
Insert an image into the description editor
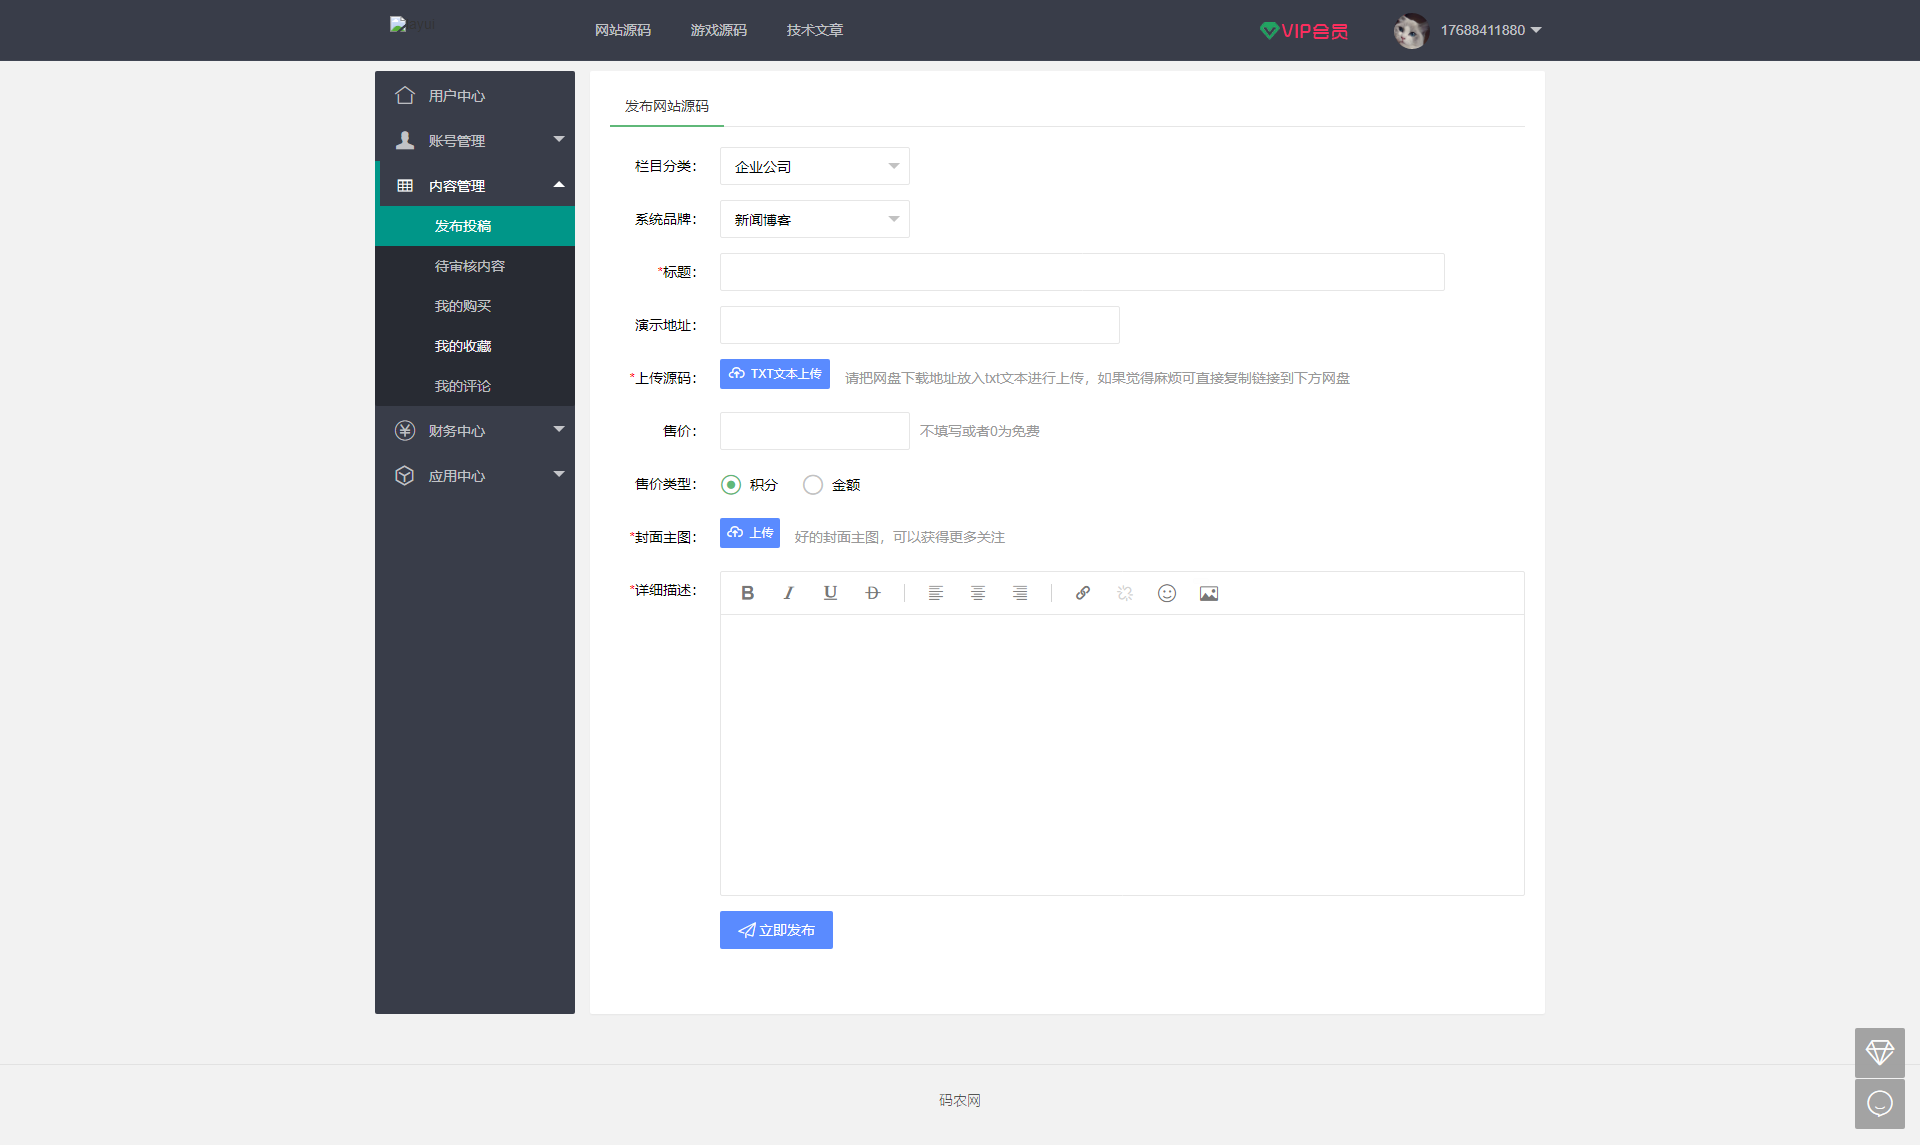coord(1208,593)
